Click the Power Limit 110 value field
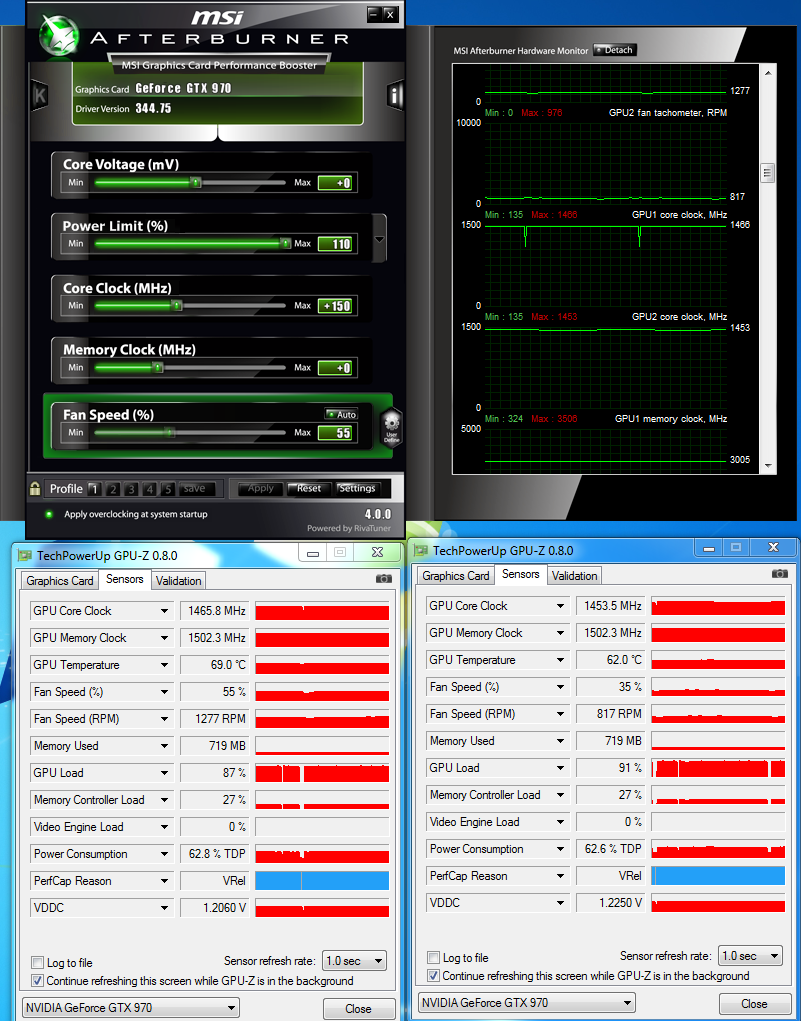Viewport: 801px width, 1021px height. 335,244
